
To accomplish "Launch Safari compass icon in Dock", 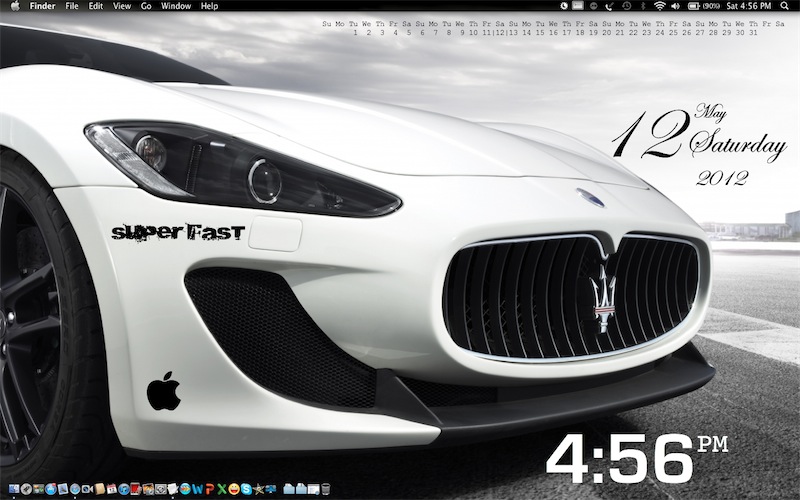I will pyautogui.click(x=75, y=489).
